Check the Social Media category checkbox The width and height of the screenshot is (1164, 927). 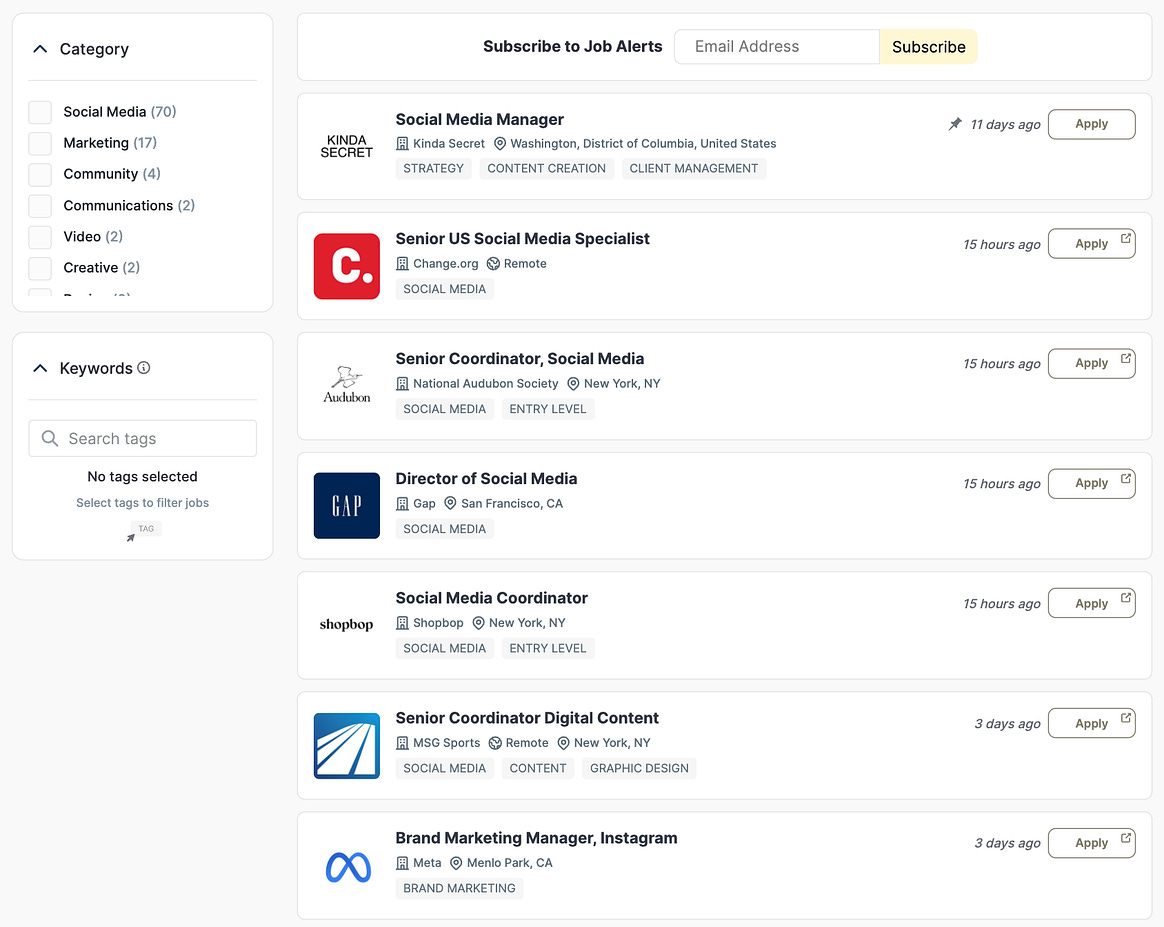click(40, 112)
